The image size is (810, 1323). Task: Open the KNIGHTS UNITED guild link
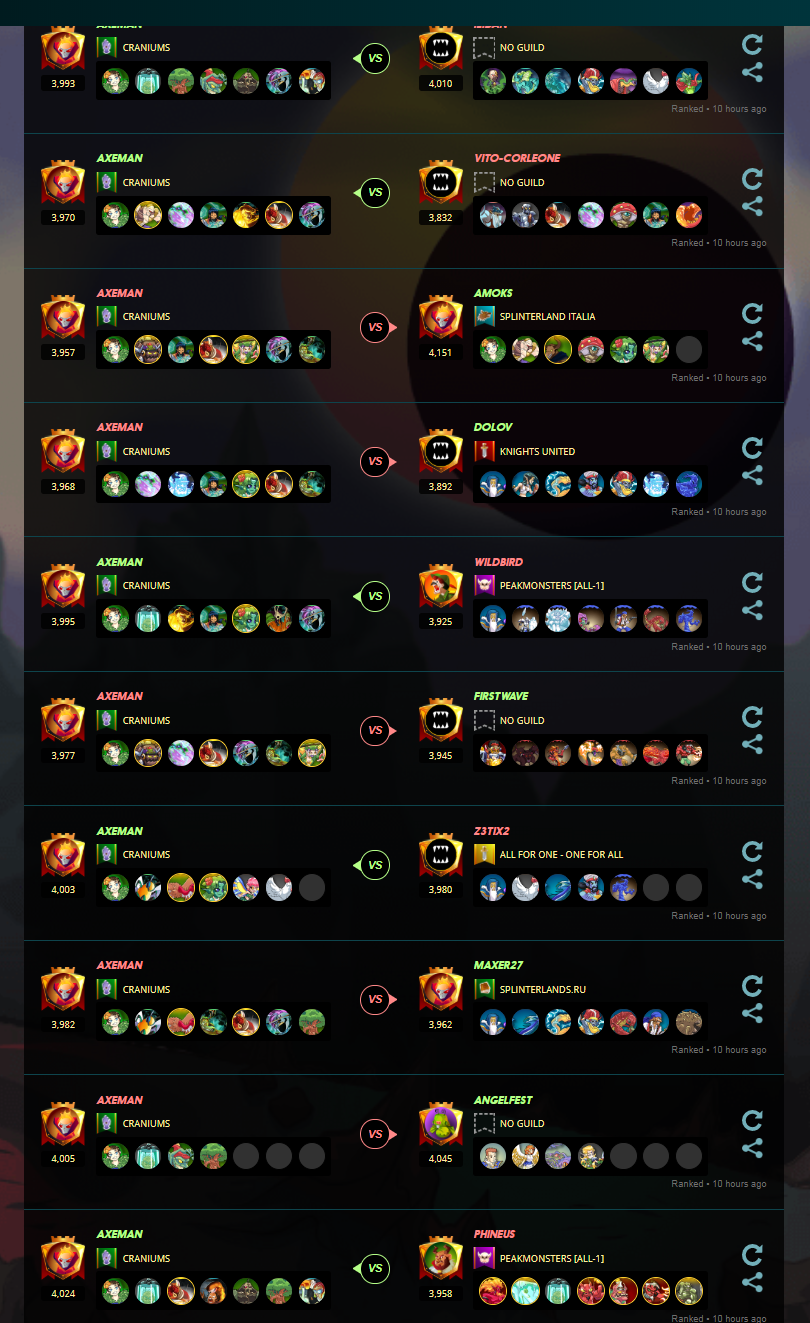pos(537,452)
